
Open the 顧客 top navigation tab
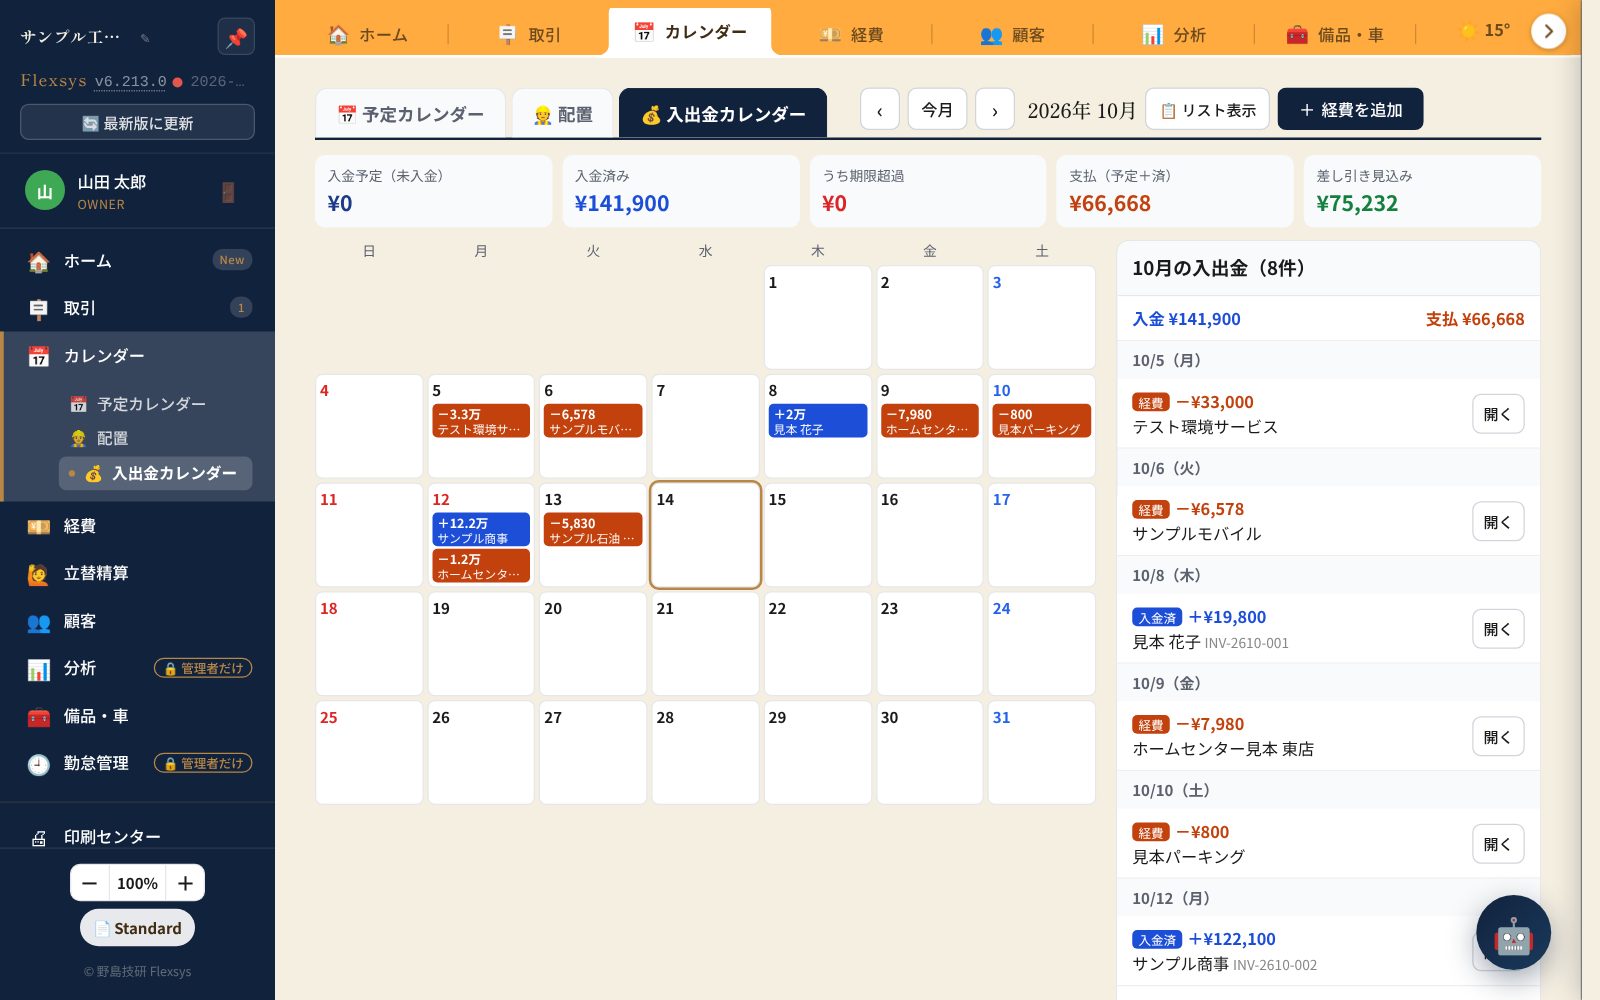(x=1012, y=35)
